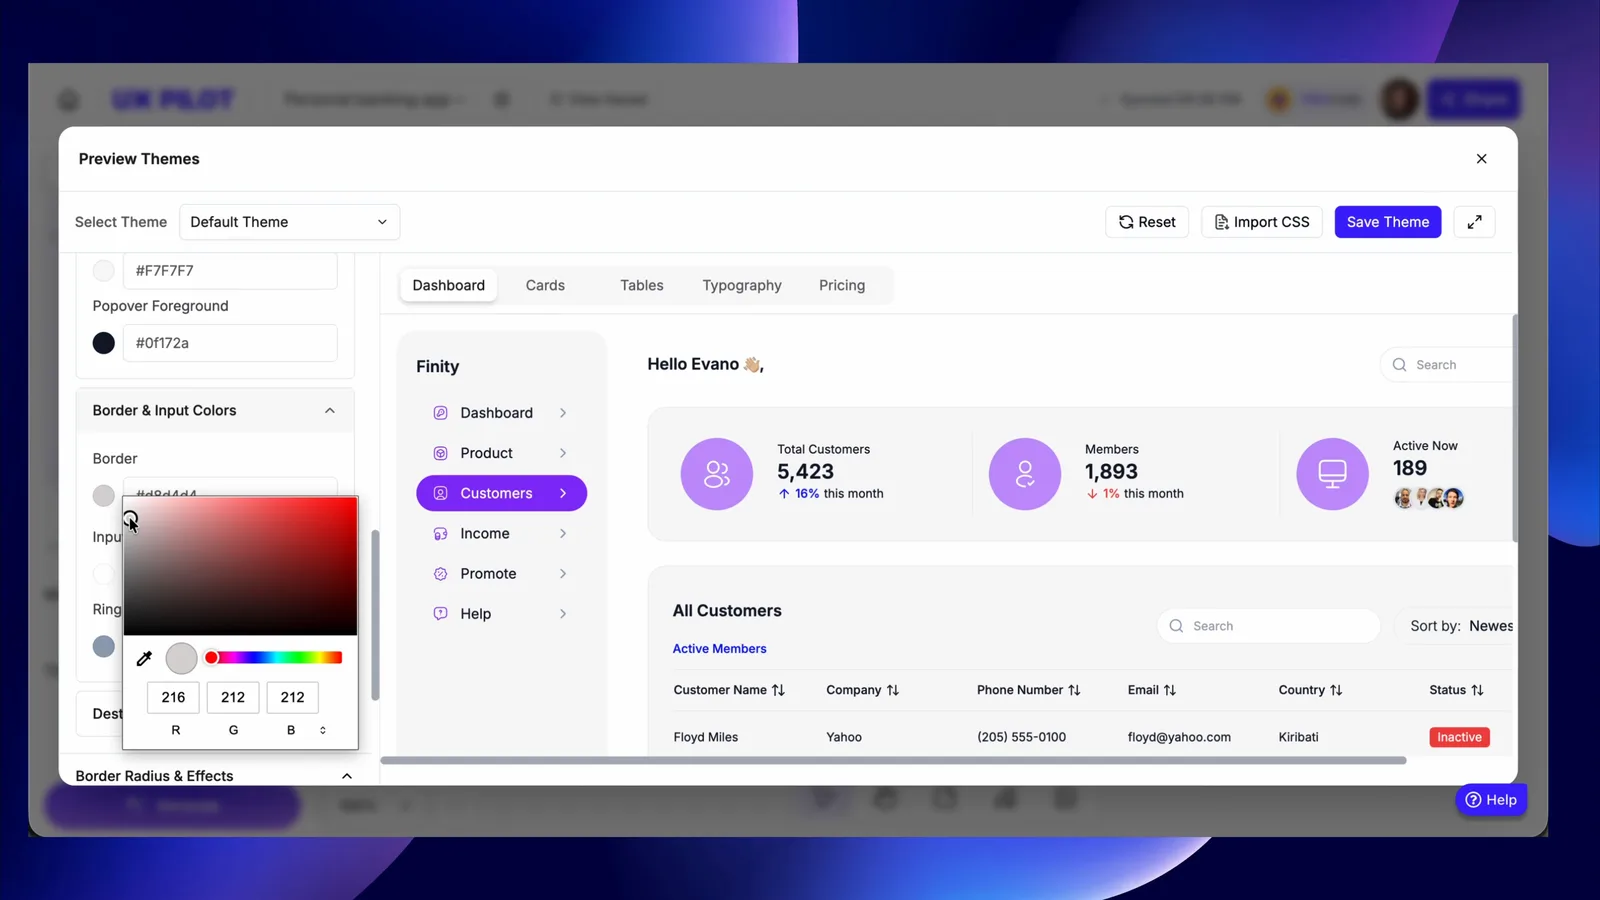Image resolution: width=1600 pixels, height=900 pixels.
Task: Close the Preview Themes dialog
Action: 1481,159
